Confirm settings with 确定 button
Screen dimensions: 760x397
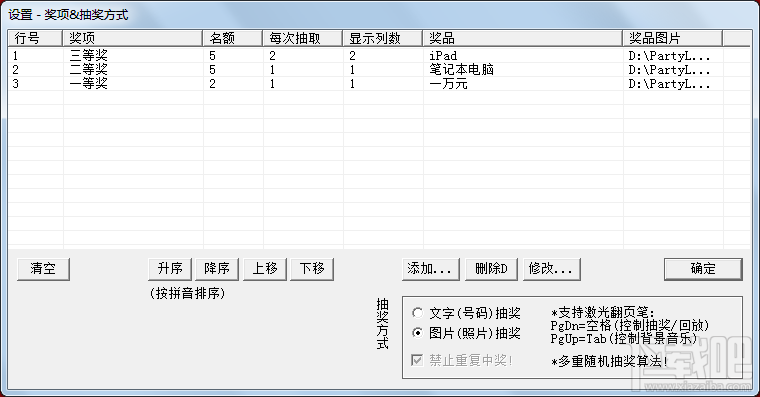click(x=703, y=269)
